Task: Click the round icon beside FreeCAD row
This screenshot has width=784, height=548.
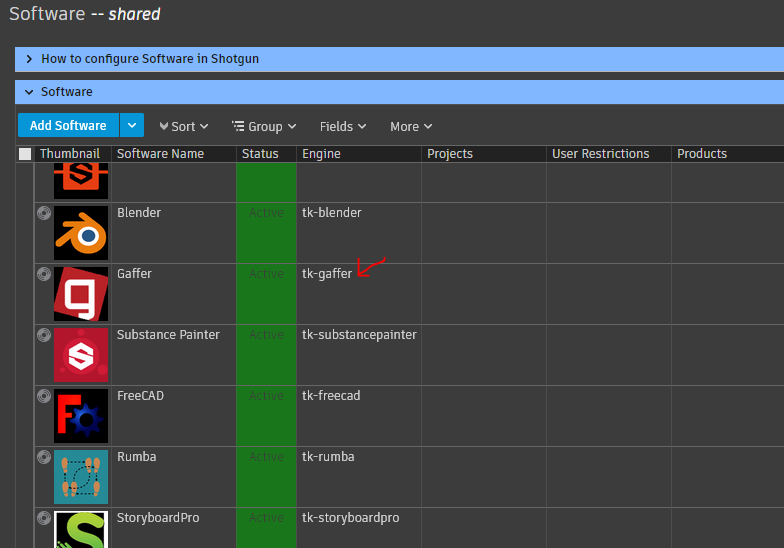Action: click(44, 396)
